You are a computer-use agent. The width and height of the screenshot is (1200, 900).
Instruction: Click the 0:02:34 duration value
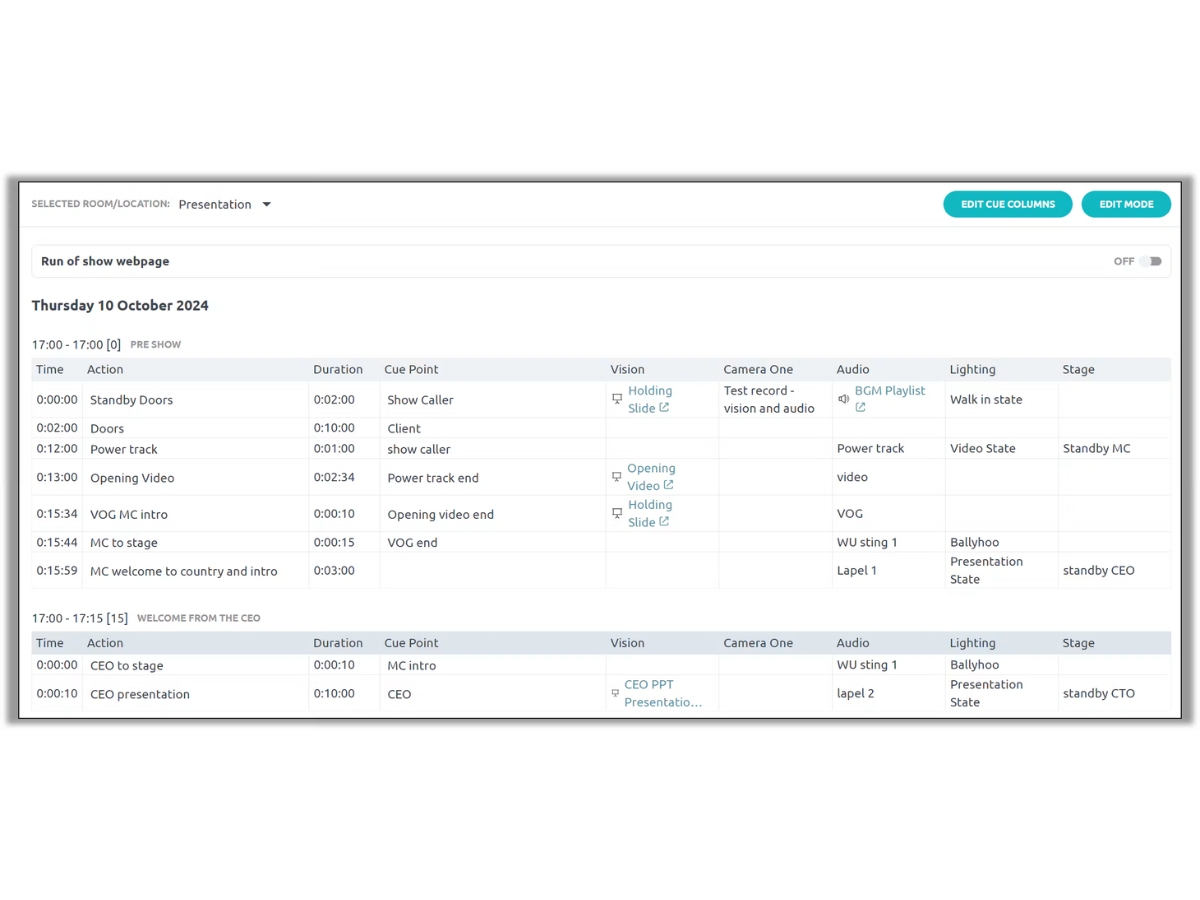click(334, 478)
